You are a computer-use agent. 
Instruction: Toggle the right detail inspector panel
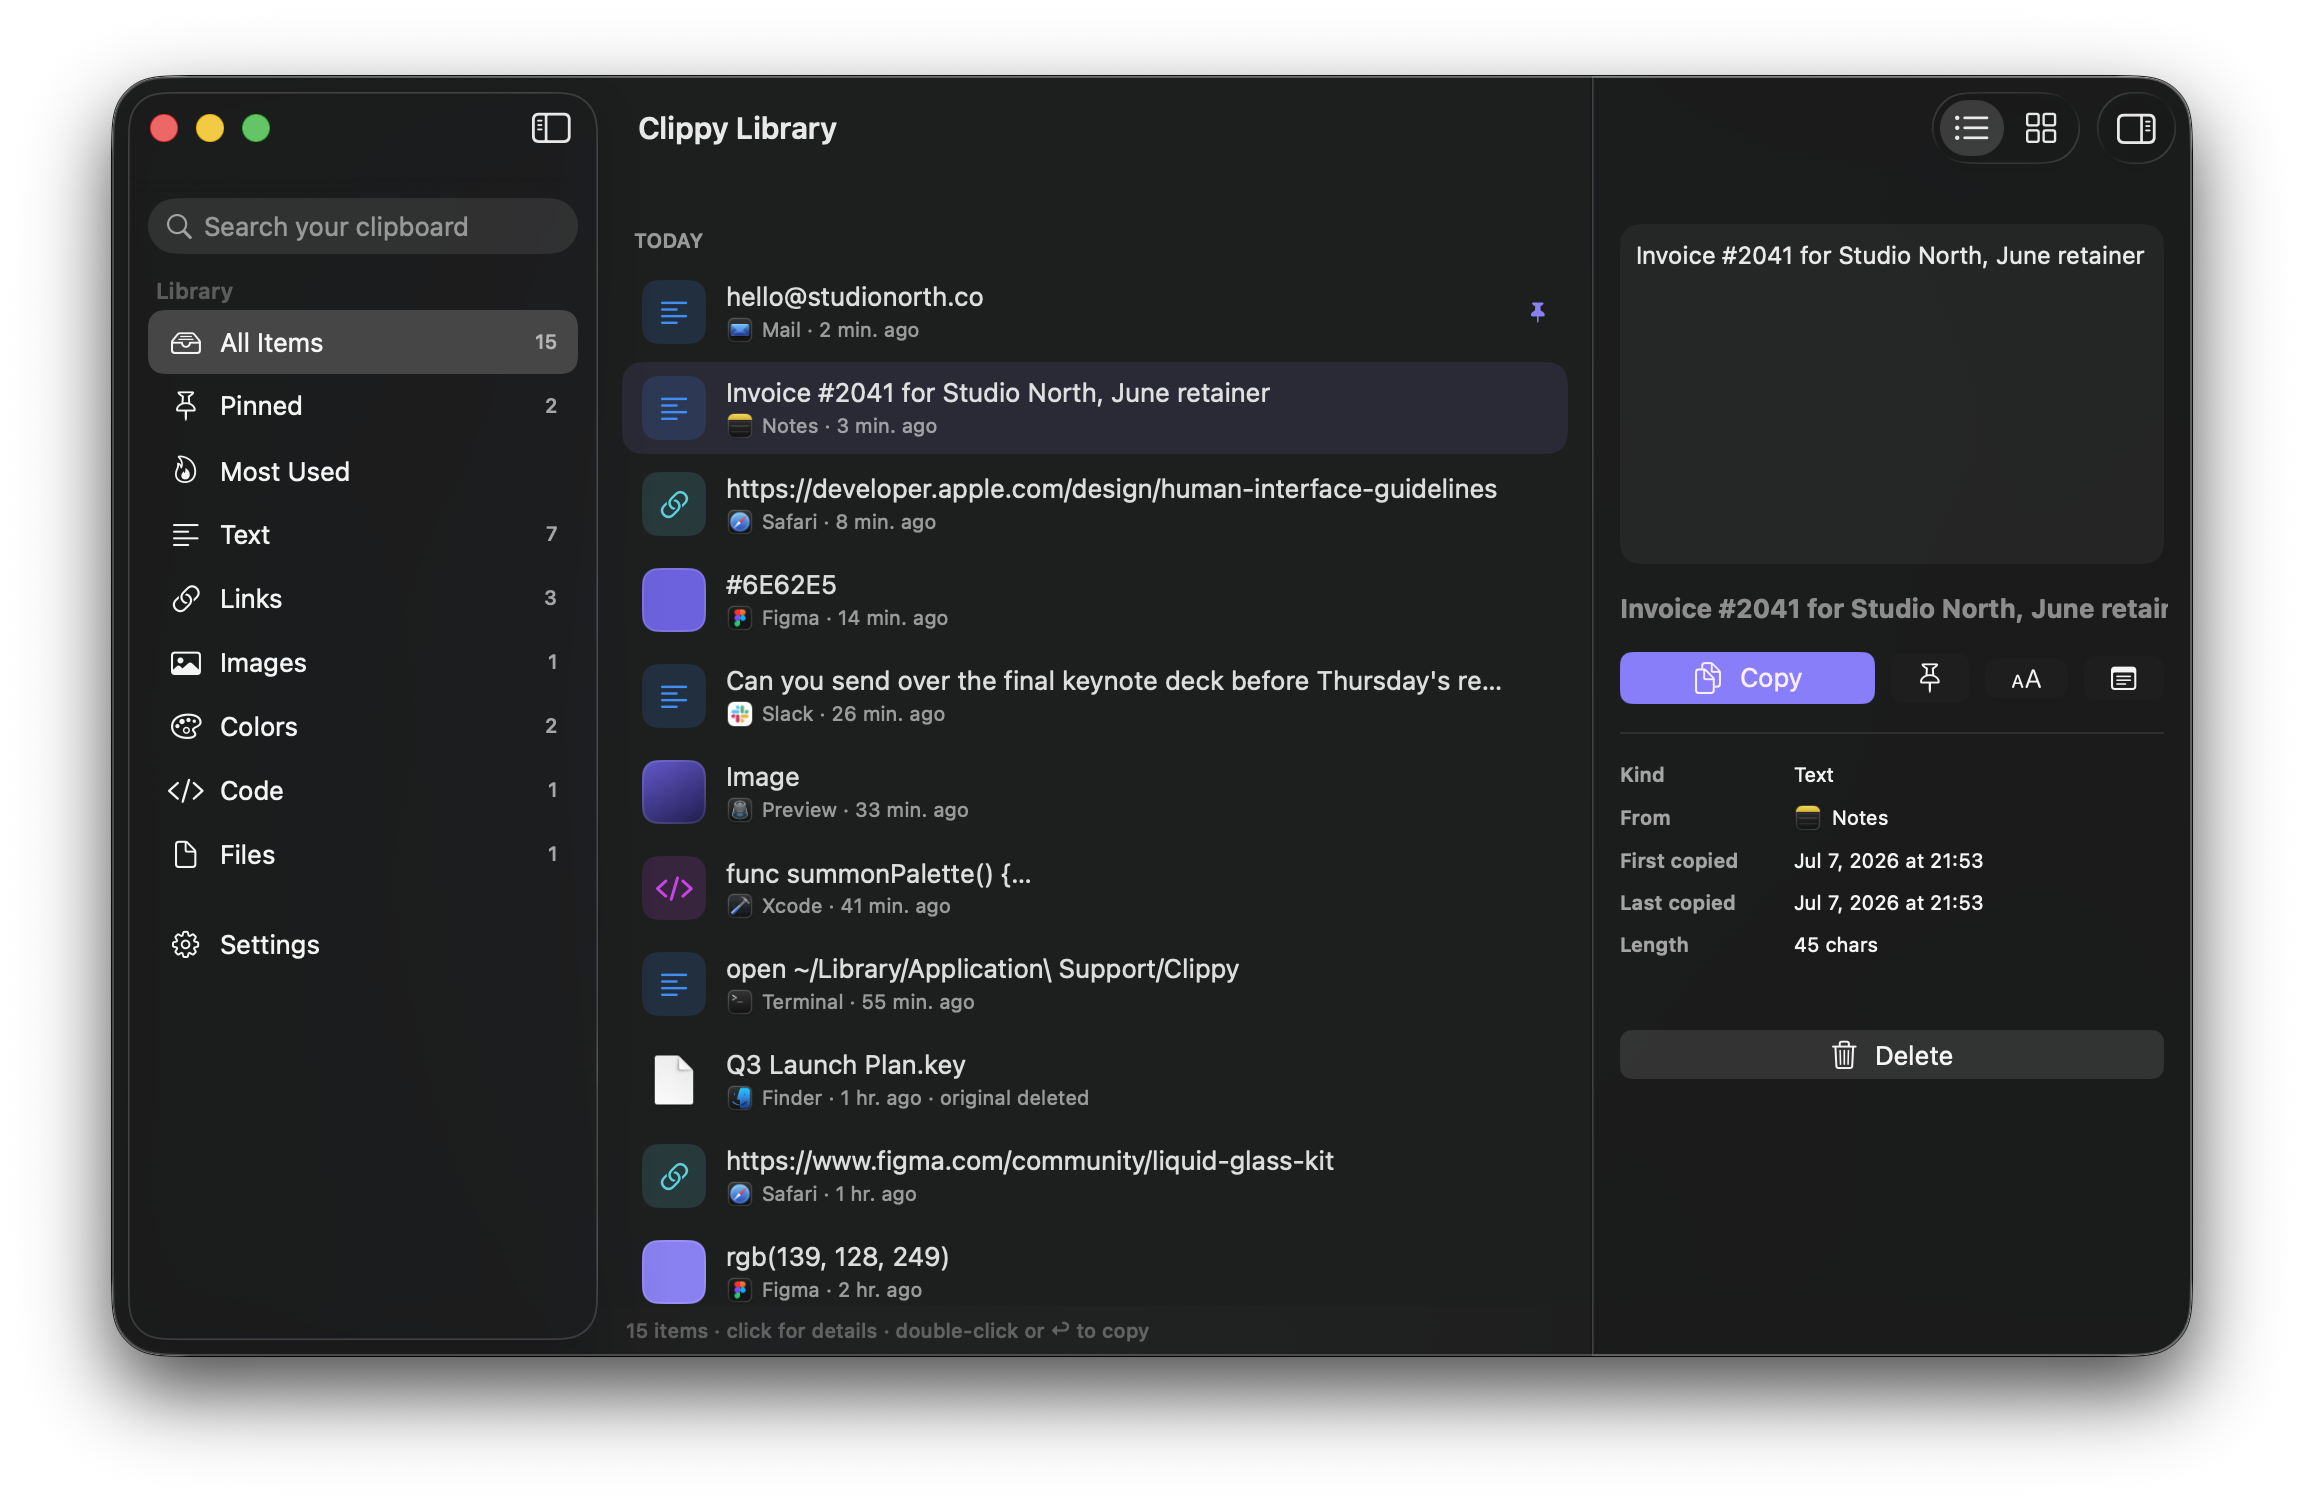(x=2136, y=128)
